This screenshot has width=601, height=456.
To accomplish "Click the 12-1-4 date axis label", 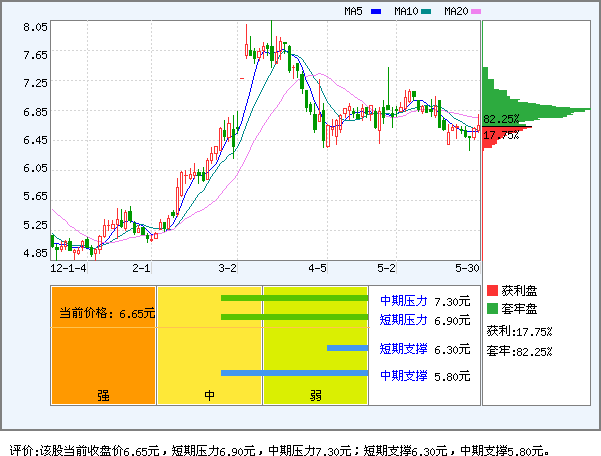I will [x=68, y=268].
